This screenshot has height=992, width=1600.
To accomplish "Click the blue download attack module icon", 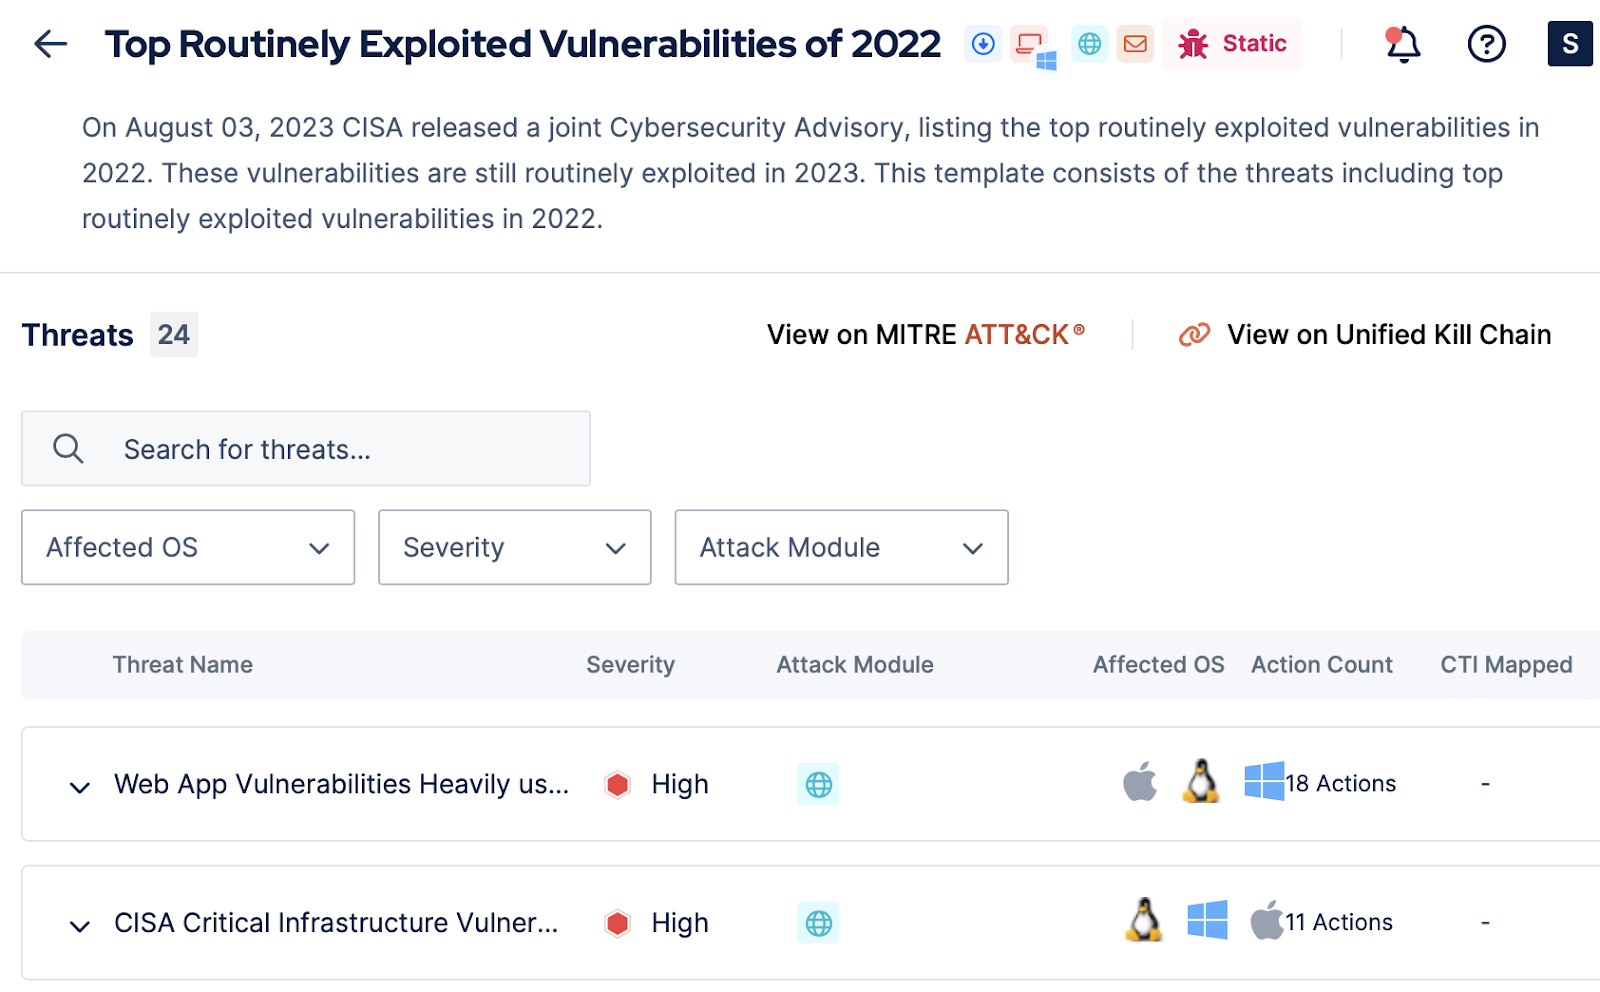I will [x=983, y=44].
